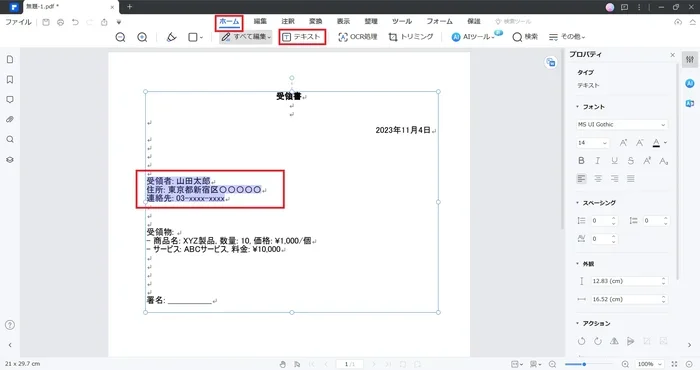
Task: Switch to the ホーム tab
Action: pyautogui.click(x=229, y=21)
